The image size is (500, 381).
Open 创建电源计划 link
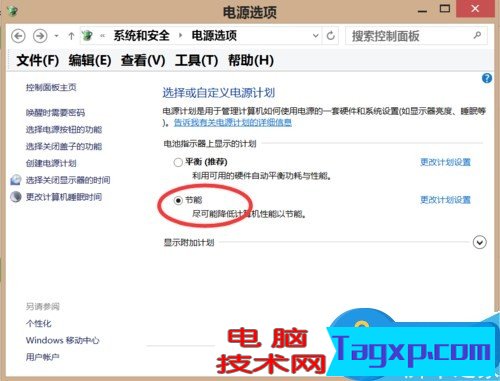[x=51, y=163]
